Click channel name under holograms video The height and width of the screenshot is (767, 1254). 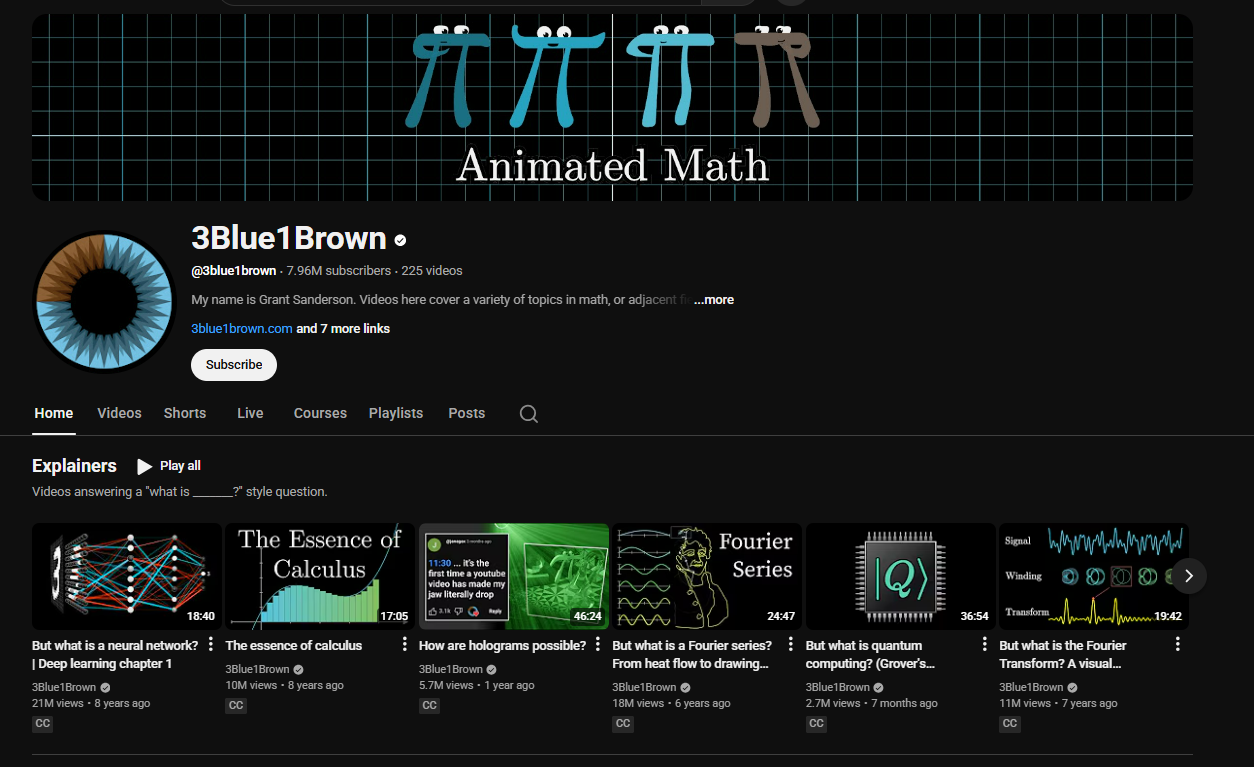coord(451,669)
